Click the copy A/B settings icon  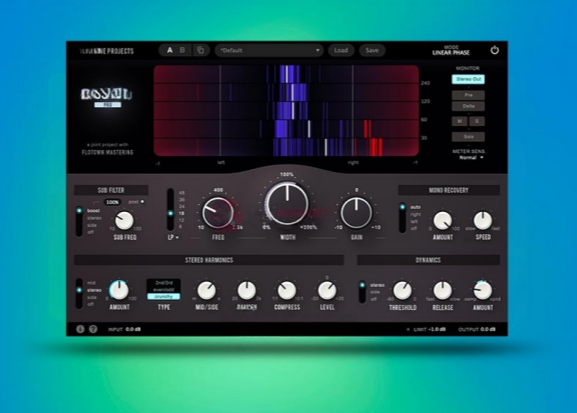point(201,50)
